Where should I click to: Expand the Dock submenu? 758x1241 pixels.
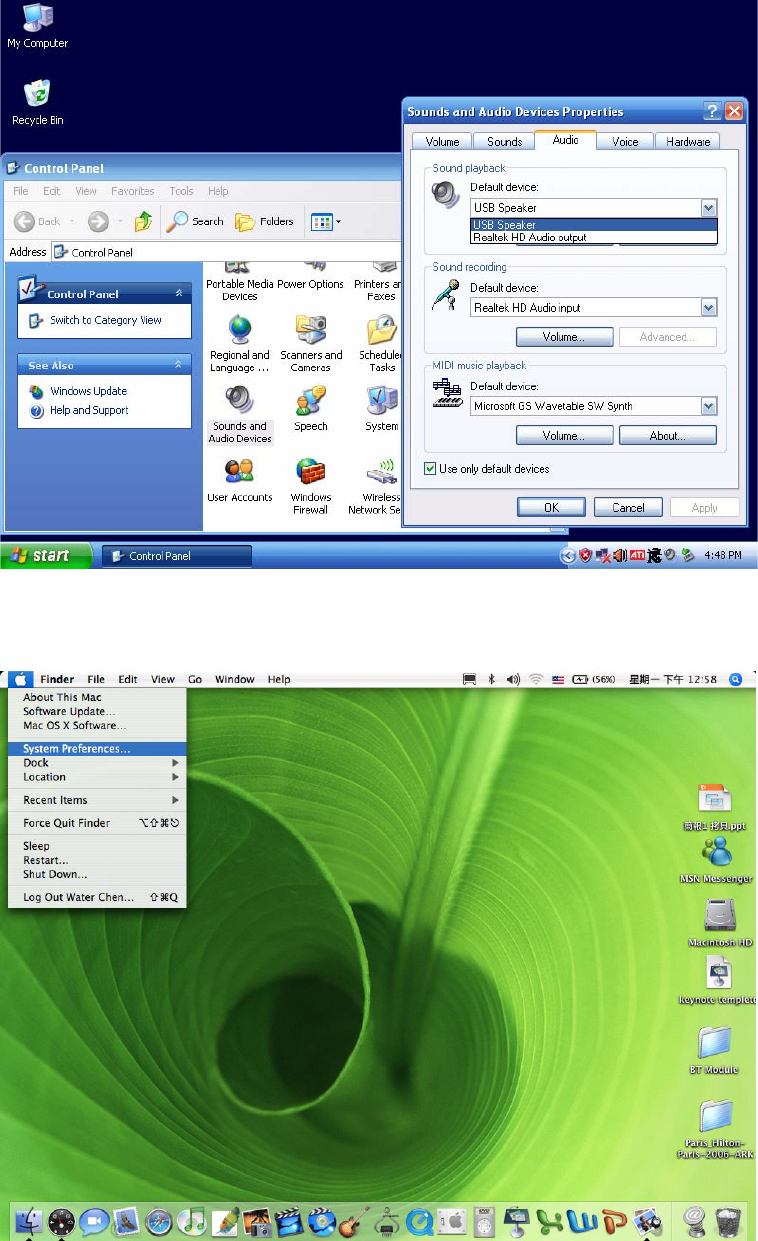click(95, 763)
